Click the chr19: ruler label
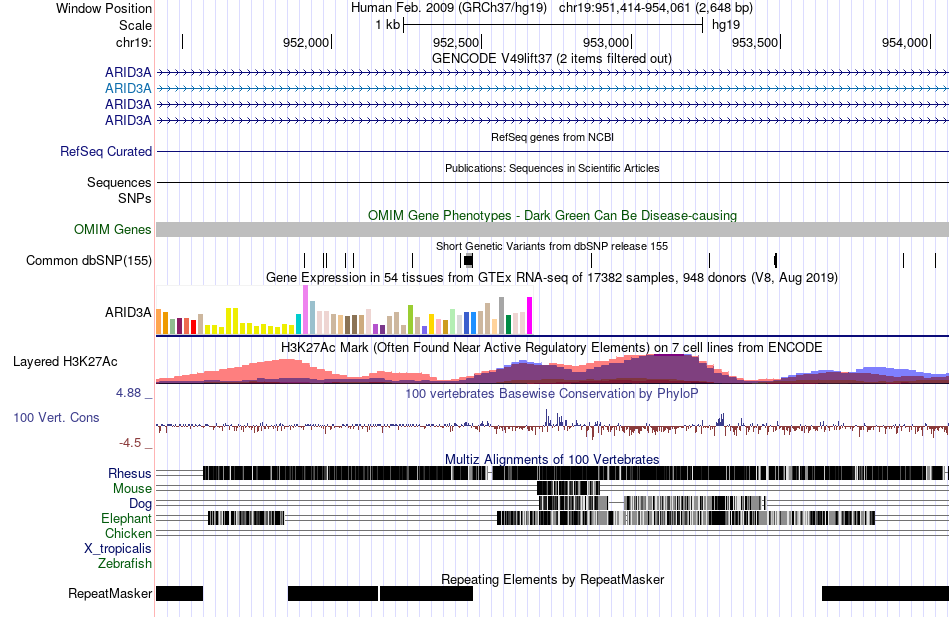Screen dimensions: 950x617 pos(134,42)
